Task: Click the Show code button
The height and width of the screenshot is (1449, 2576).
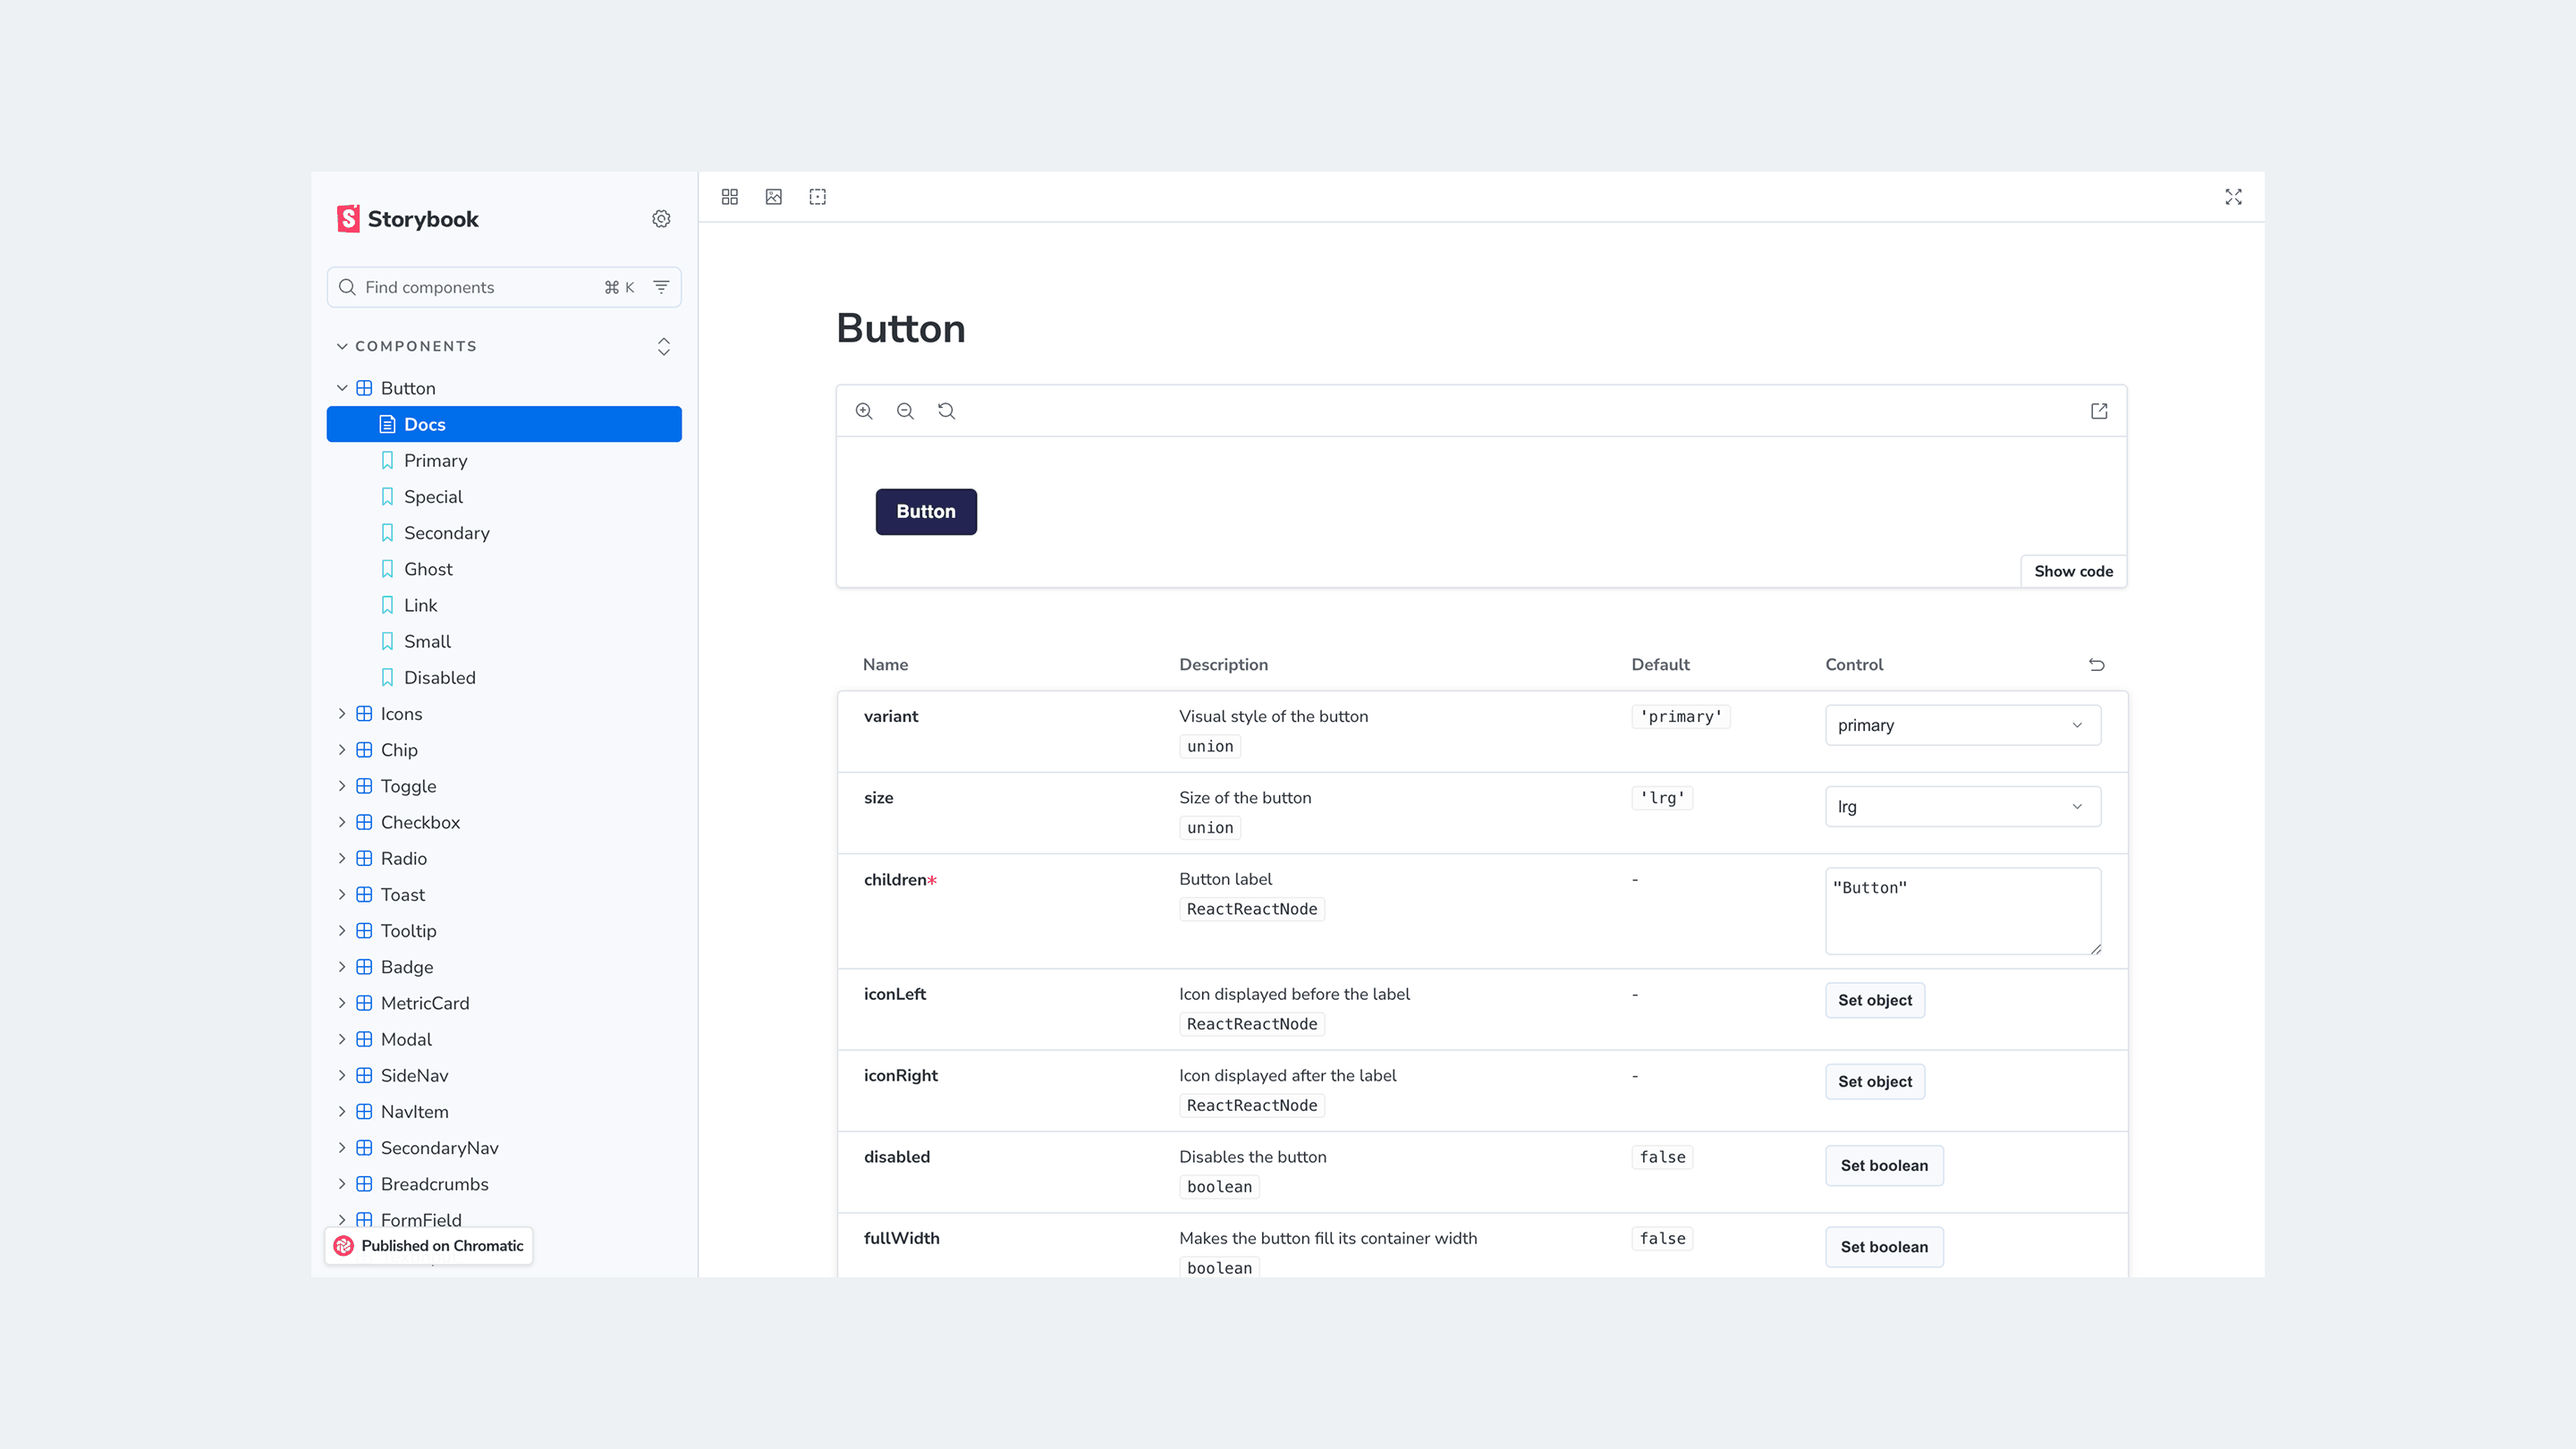Action: (x=2073, y=571)
